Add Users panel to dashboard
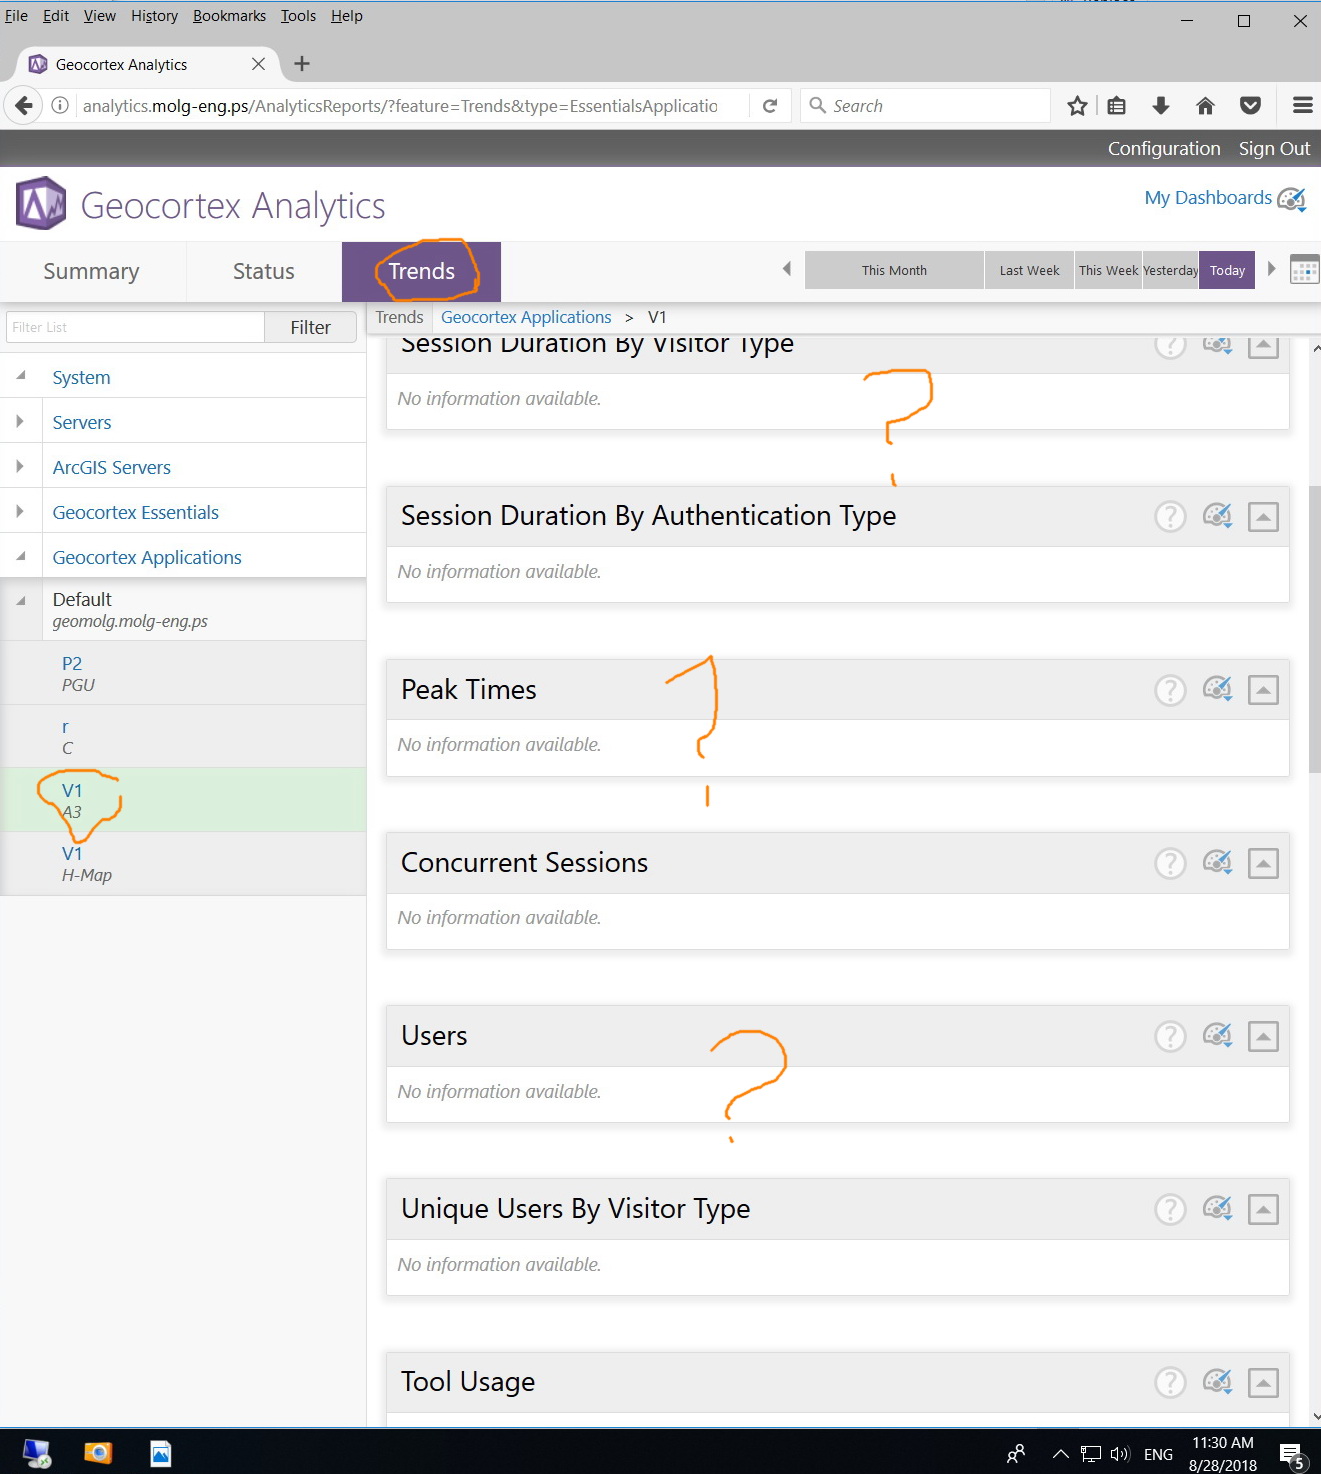 pos(1217,1035)
